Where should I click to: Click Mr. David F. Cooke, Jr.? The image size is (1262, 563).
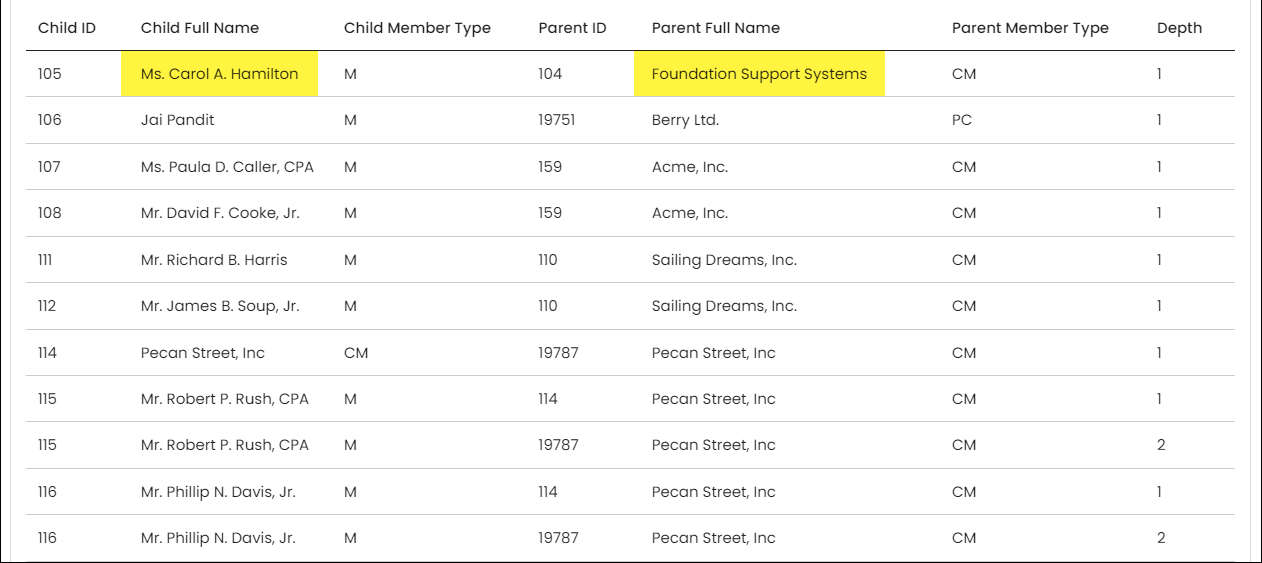point(220,213)
